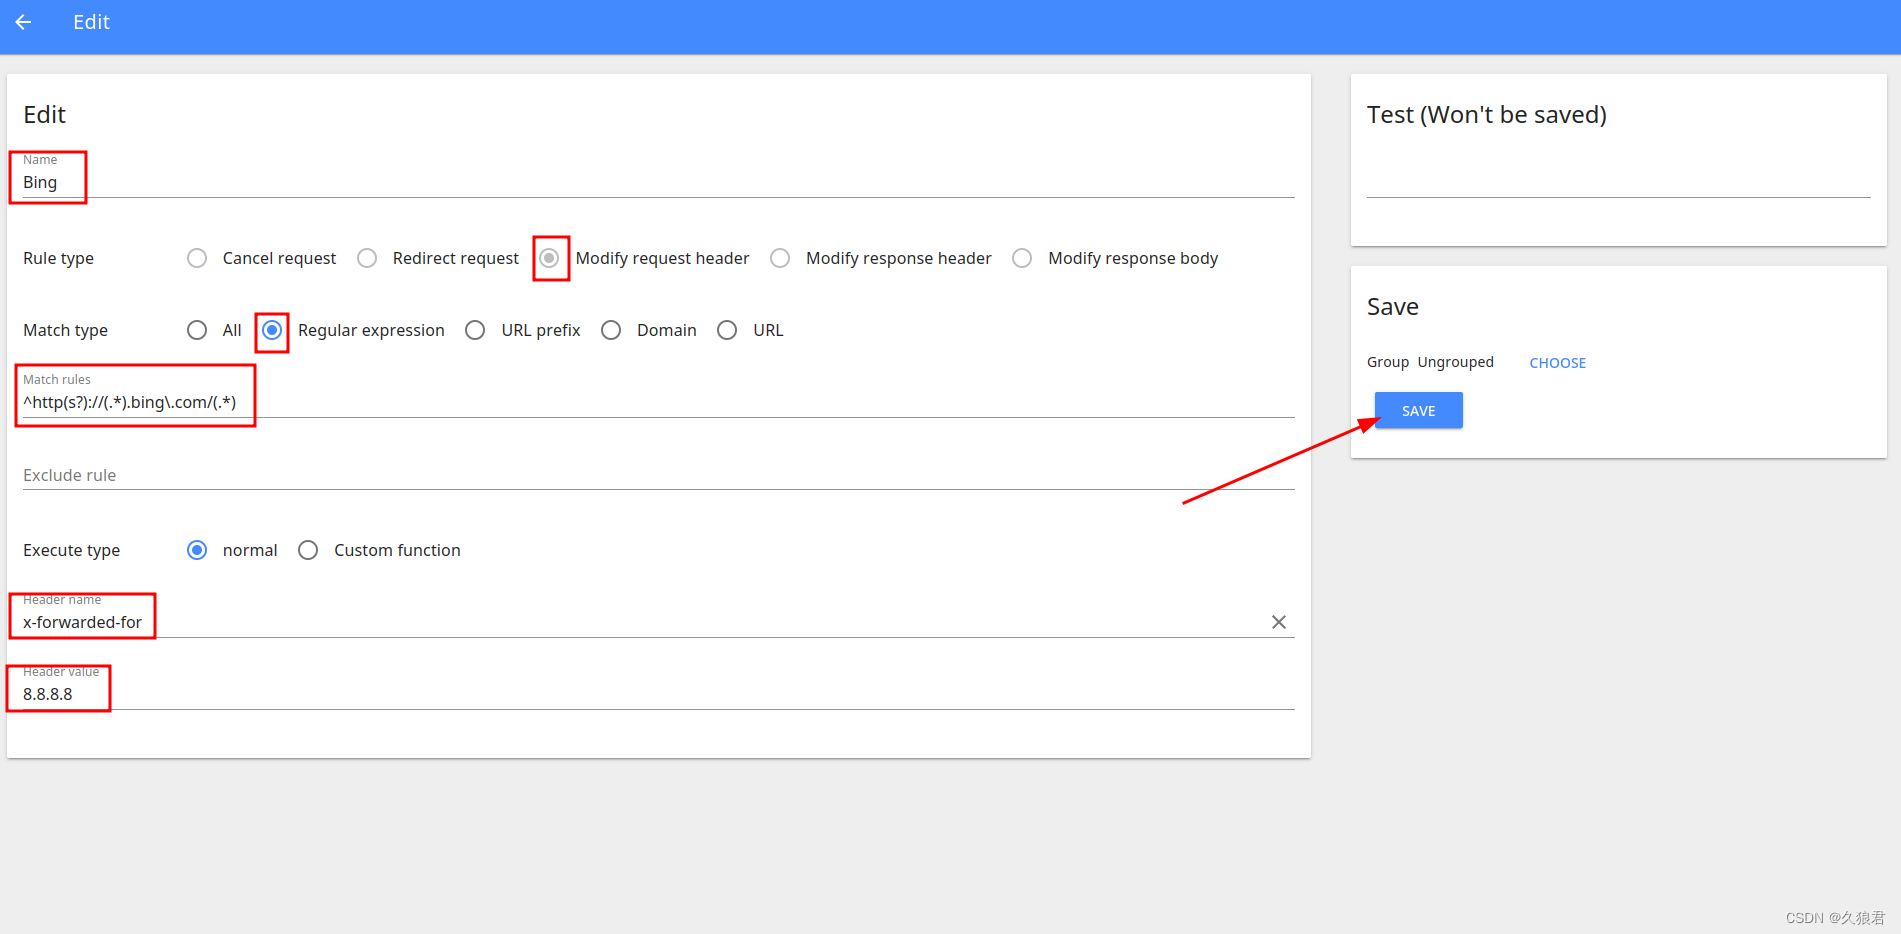Choose URL prefix match type
1901x934 pixels.
[475, 330]
